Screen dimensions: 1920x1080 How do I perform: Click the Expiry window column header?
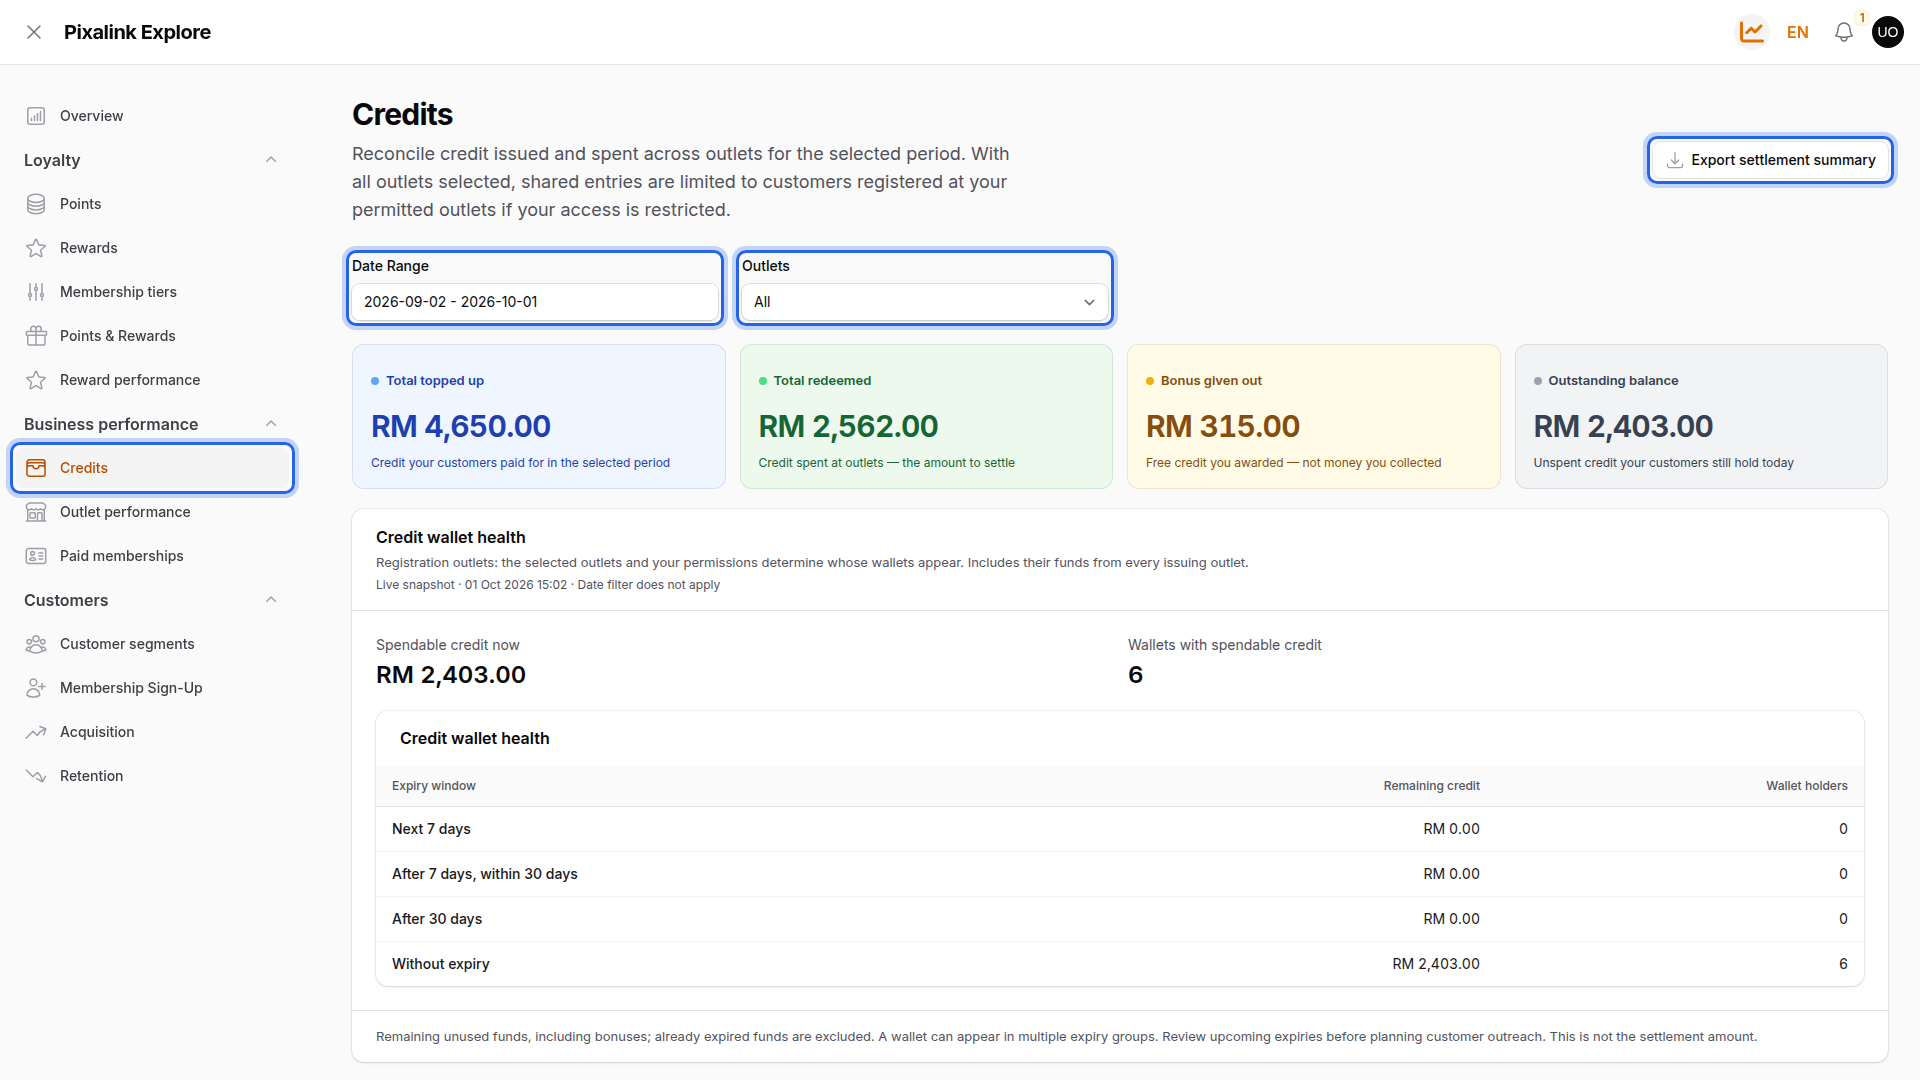click(x=433, y=786)
